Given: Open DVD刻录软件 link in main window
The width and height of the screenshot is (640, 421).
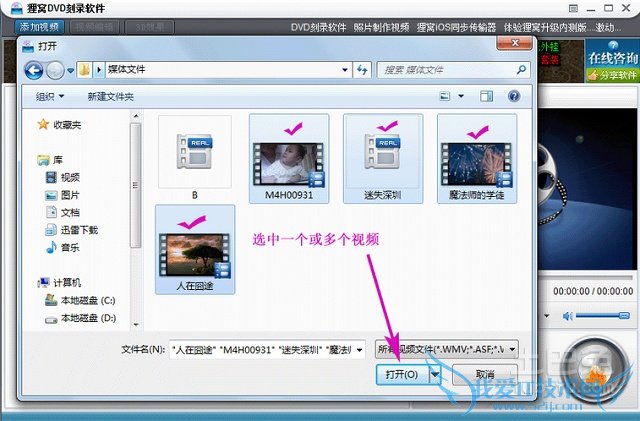Looking at the screenshot, I should tap(318, 27).
